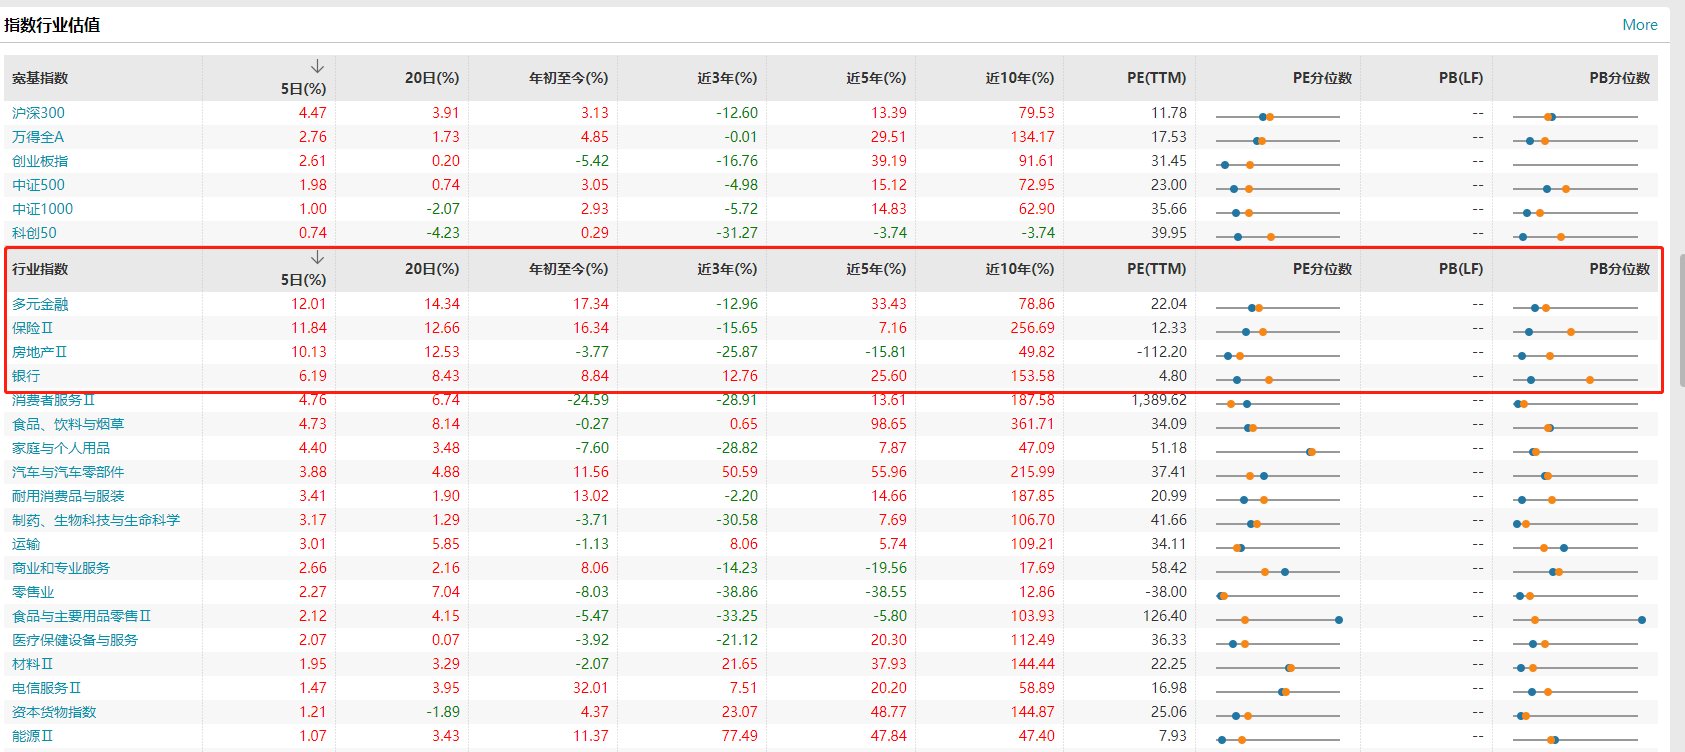Click PB(LF) header in 行业指数 table

(x=1461, y=269)
